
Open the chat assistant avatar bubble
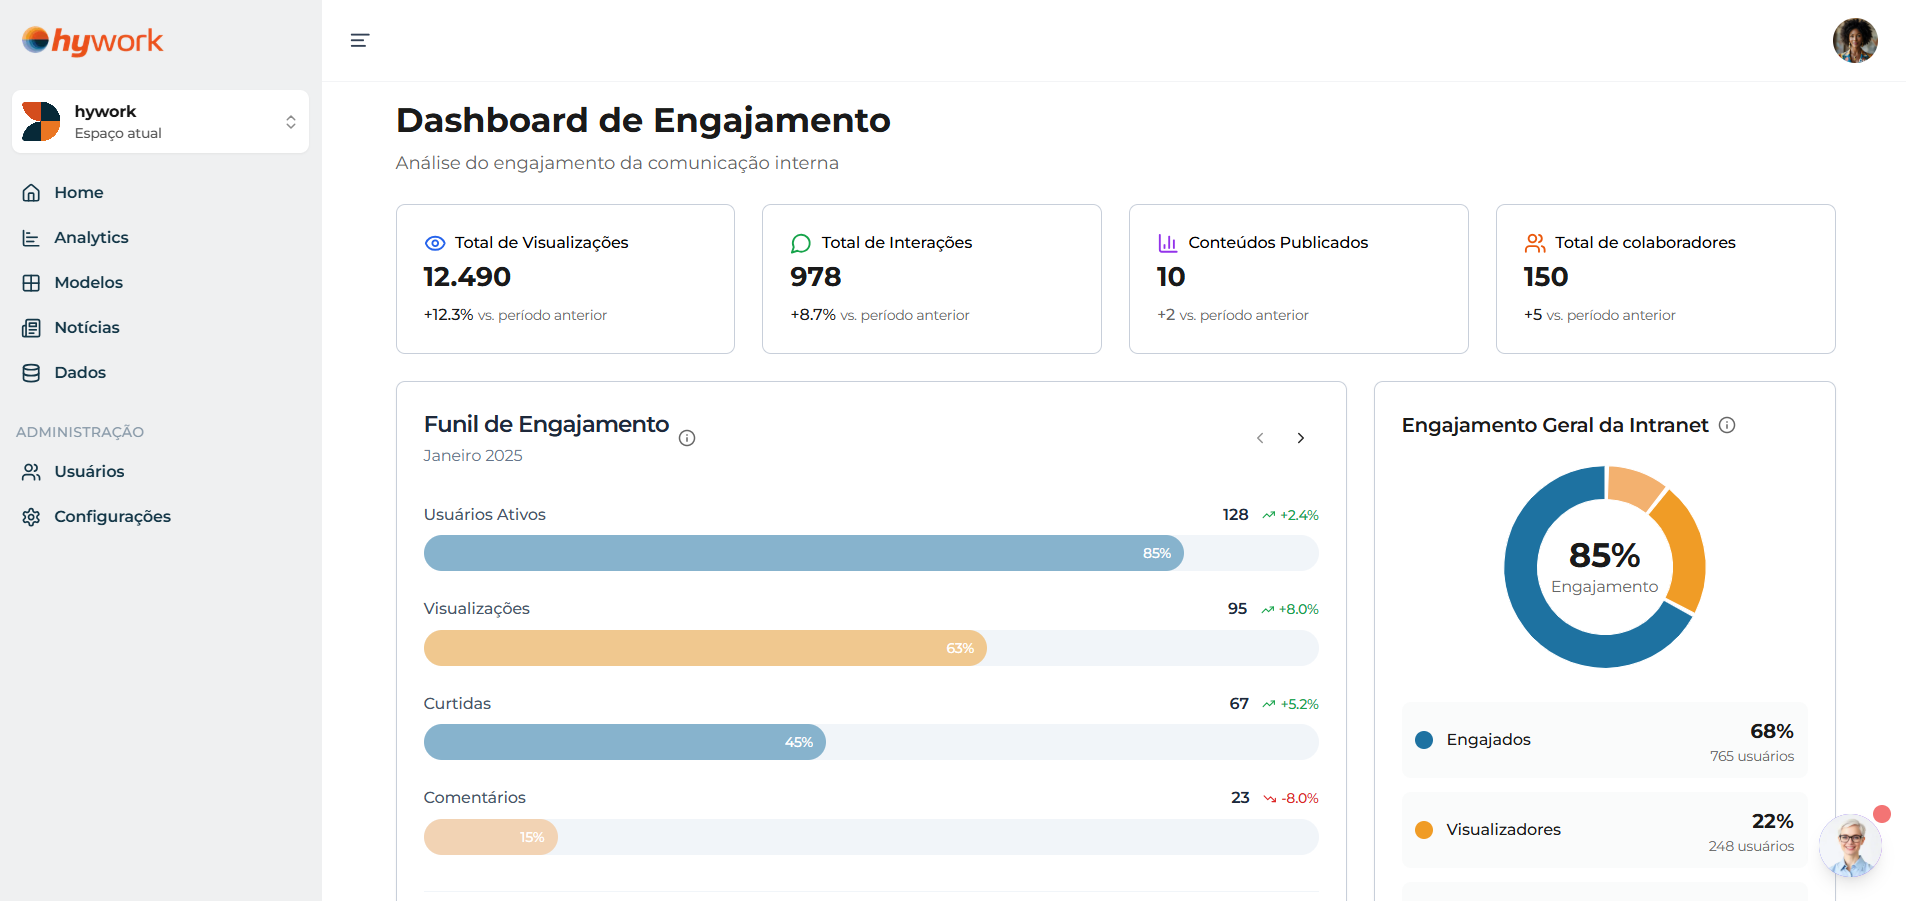pos(1850,846)
